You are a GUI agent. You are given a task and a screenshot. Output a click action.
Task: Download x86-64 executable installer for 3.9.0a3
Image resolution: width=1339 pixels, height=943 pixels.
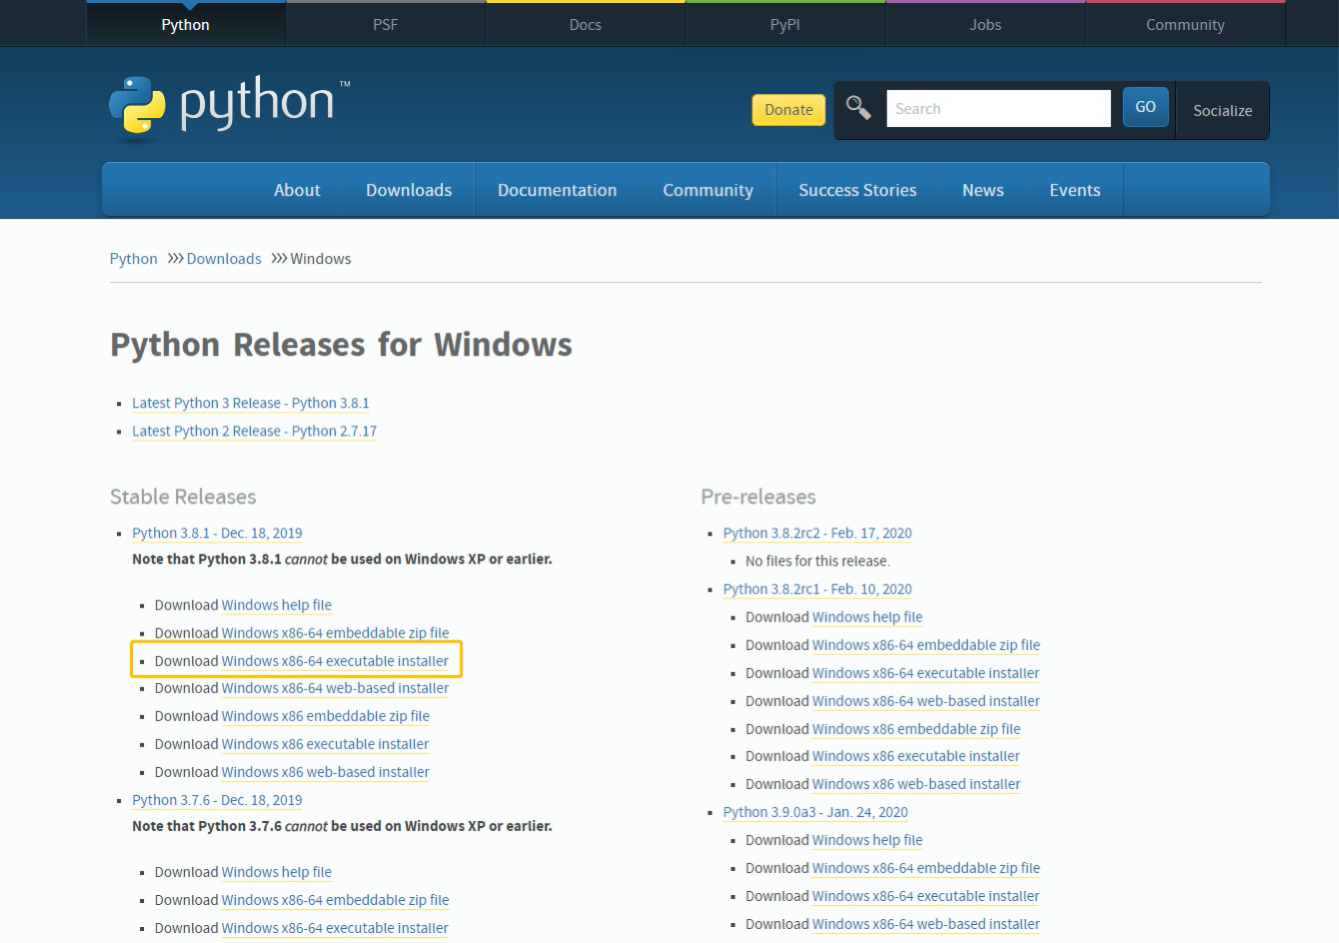pyautogui.click(x=926, y=896)
